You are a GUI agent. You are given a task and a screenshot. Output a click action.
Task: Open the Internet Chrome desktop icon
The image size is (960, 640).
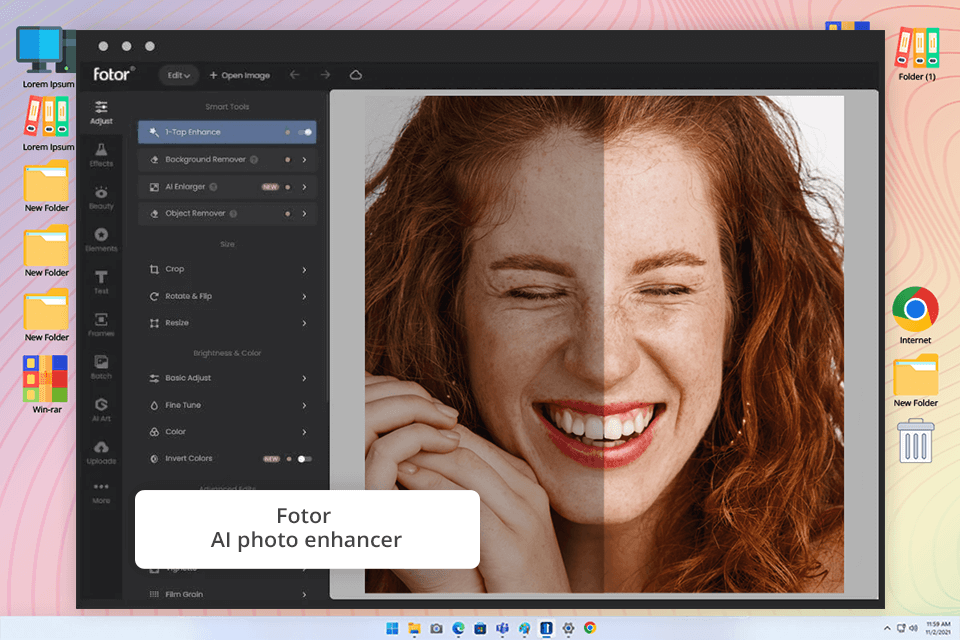tap(915, 315)
